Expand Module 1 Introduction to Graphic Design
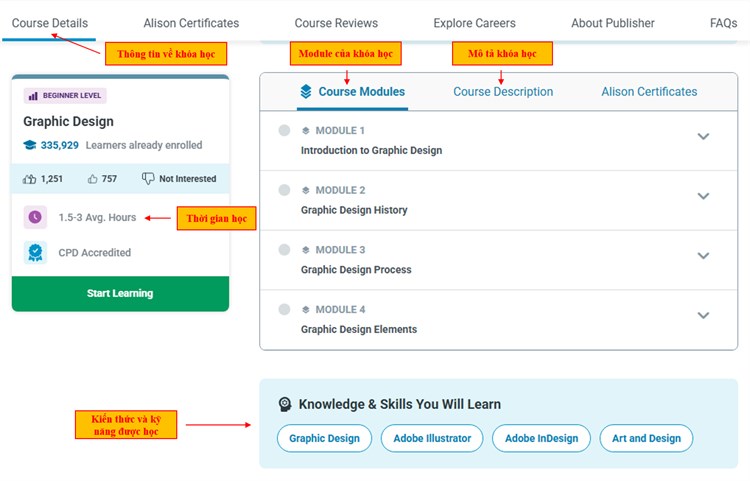This screenshot has width=750, height=481. tap(703, 137)
